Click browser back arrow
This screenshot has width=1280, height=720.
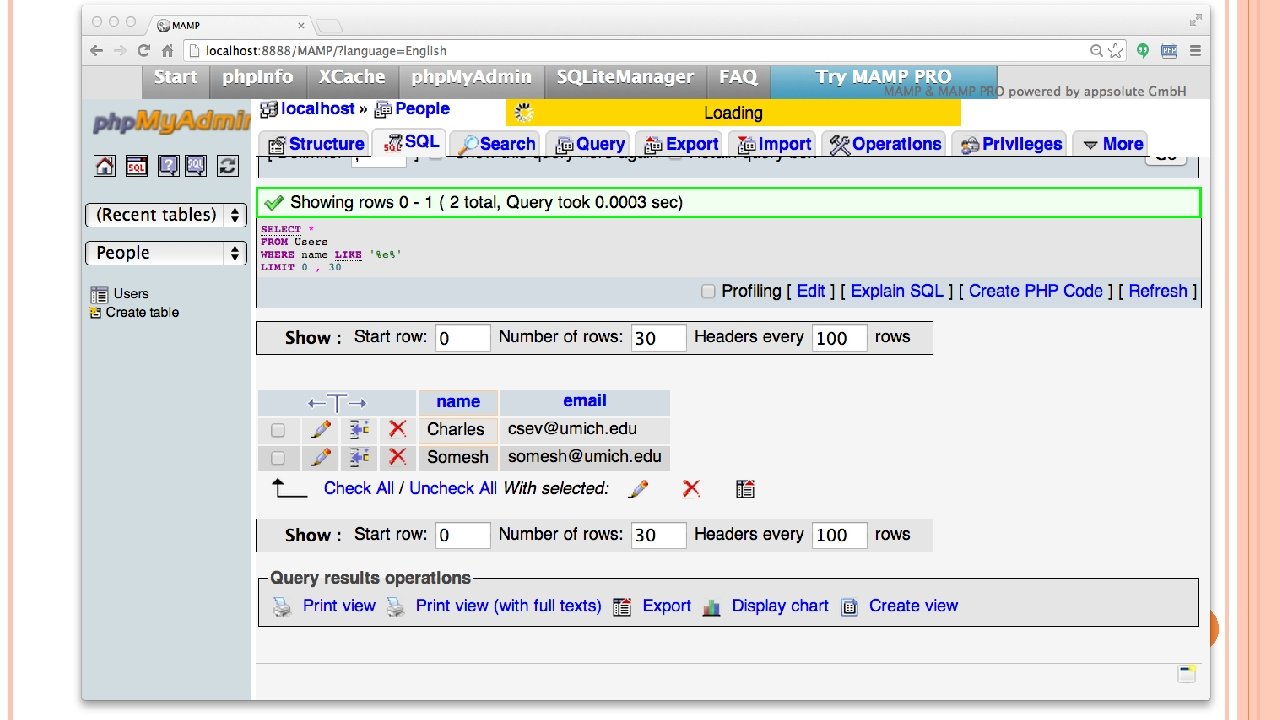97,50
